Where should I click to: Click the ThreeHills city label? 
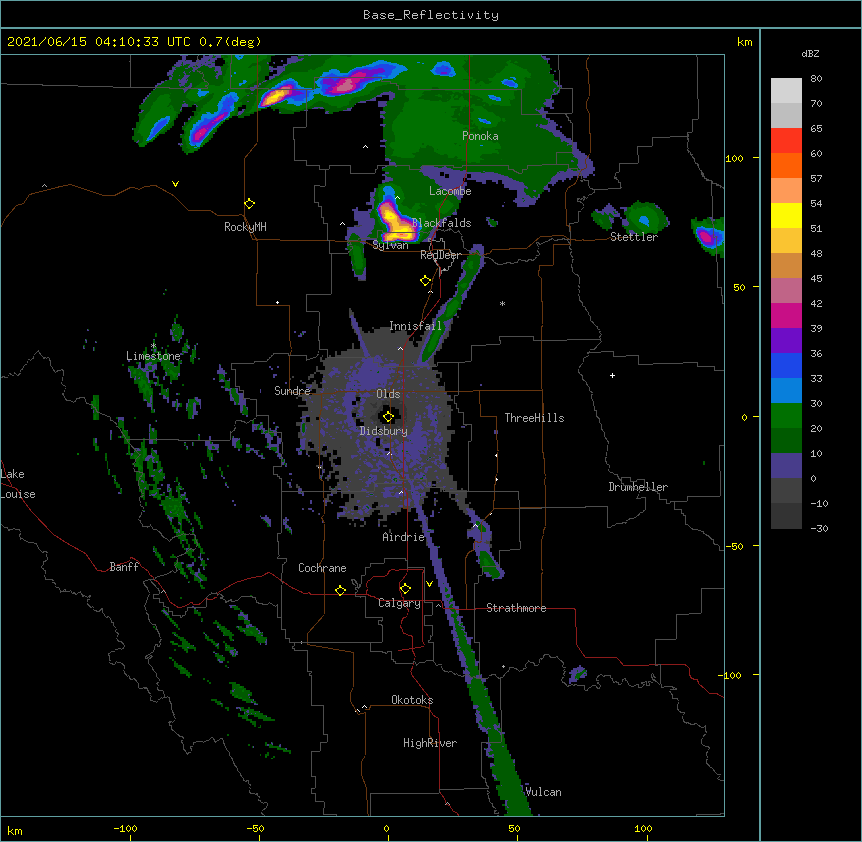(x=534, y=418)
